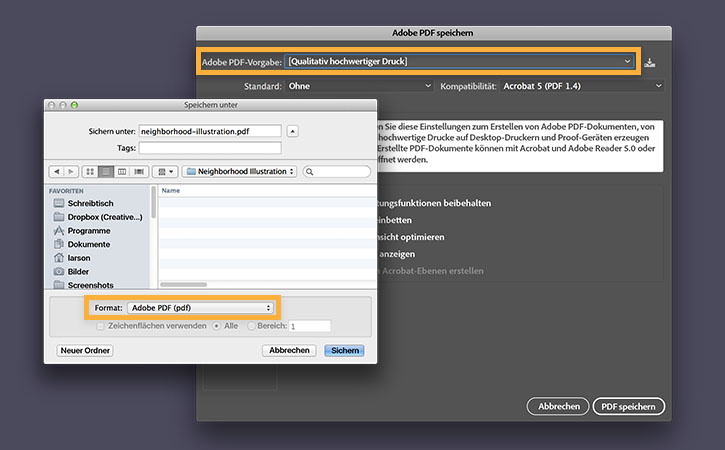Click the larson house icon
725x450 pixels.
click(x=59, y=258)
